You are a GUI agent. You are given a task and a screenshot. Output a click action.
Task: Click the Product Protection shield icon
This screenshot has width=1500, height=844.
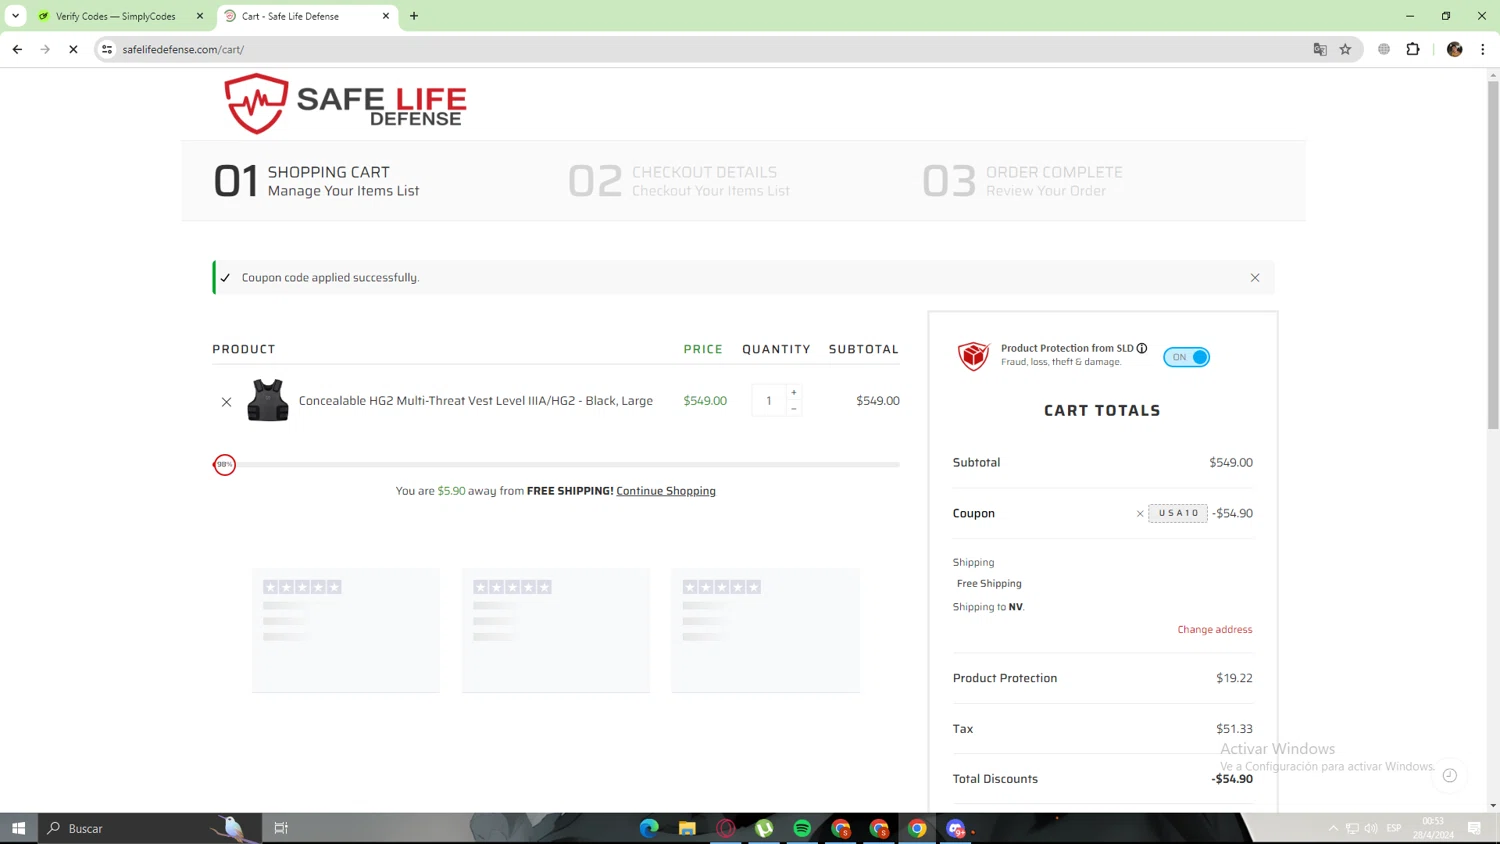(973, 356)
